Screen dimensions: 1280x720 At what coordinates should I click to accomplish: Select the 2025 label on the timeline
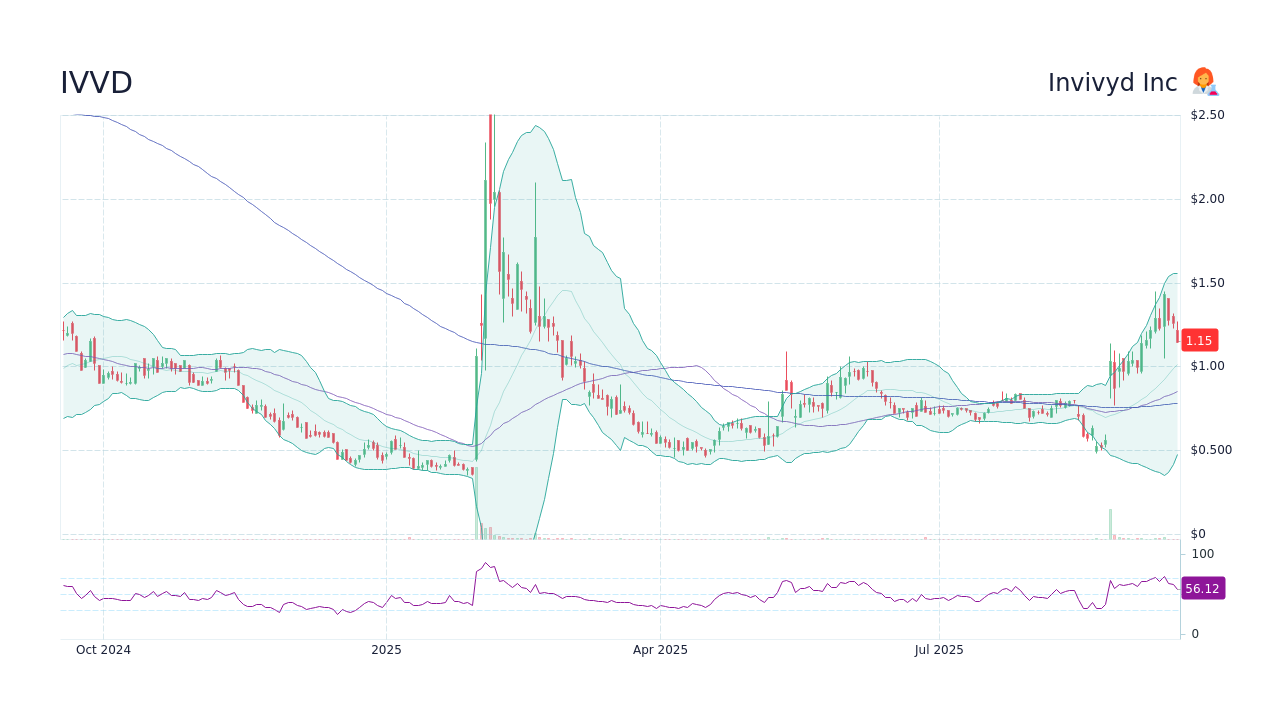tap(387, 649)
